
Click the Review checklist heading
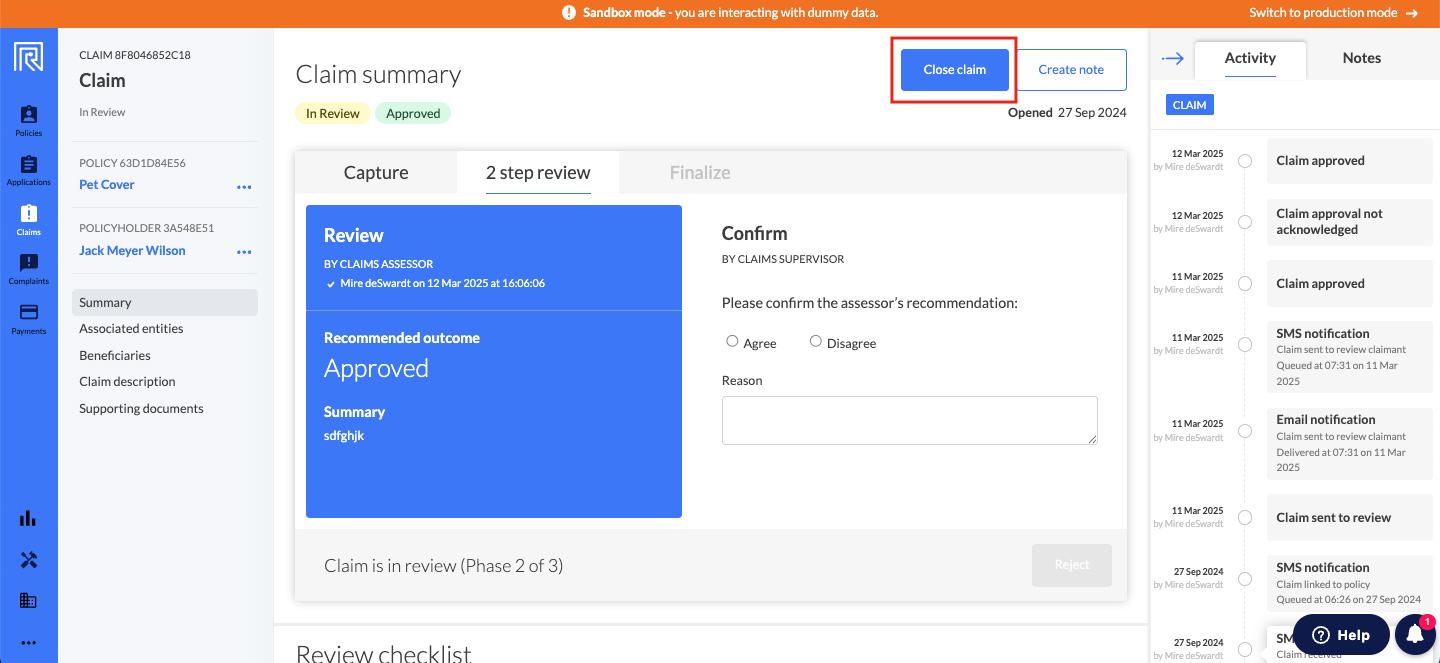tap(383, 653)
